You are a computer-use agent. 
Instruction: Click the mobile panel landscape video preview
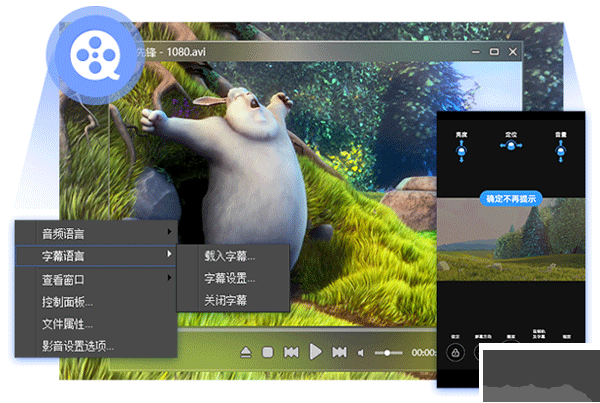511,239
